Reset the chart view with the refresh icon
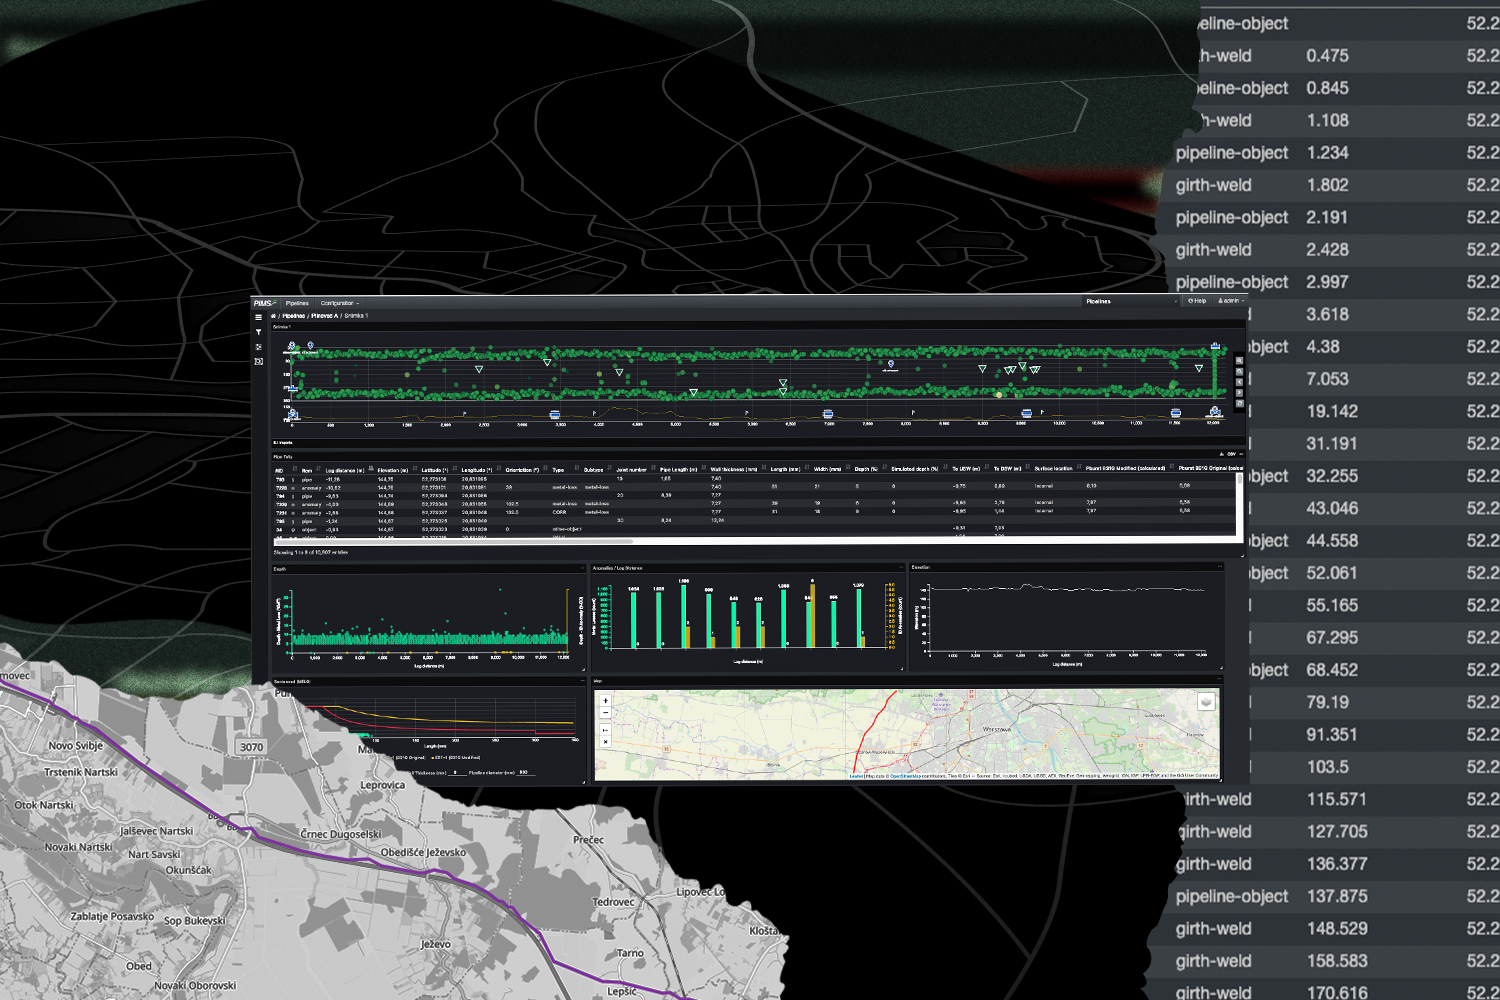1500x1000 pixels. (1239, 402)
